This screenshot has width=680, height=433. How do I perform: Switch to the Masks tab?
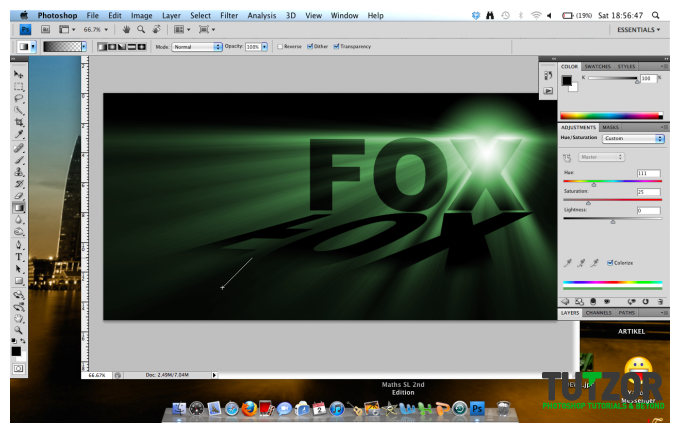coord(610,127)
